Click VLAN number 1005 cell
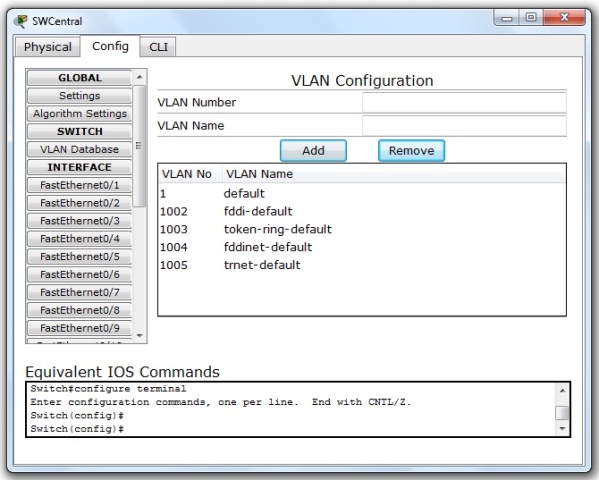This screenshot has height=480, width=599. 174,265
